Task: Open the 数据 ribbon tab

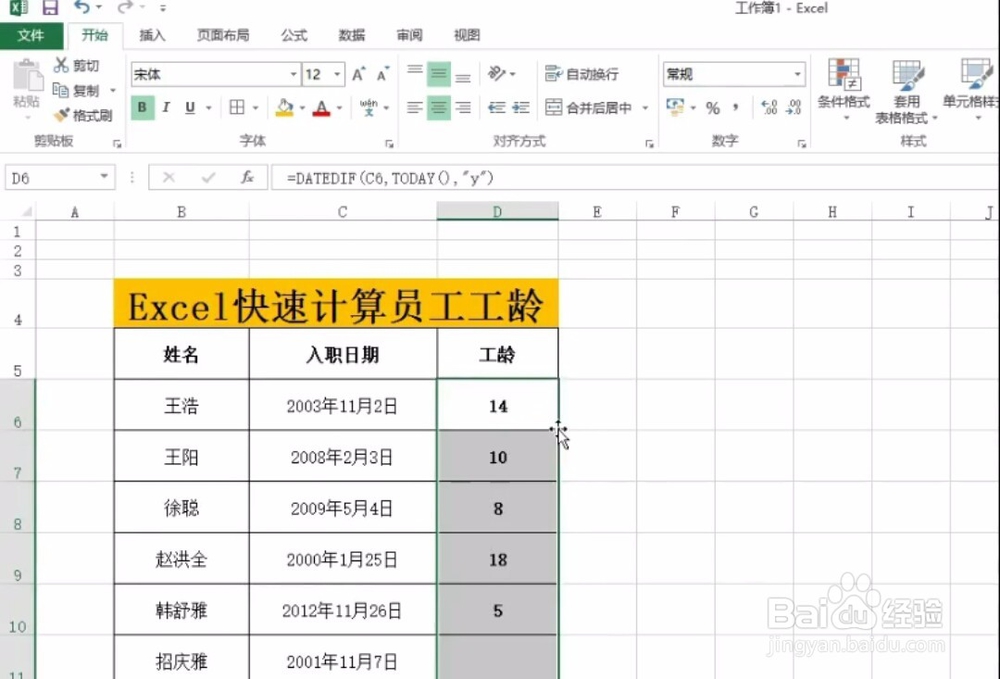Action: point(351,35)
